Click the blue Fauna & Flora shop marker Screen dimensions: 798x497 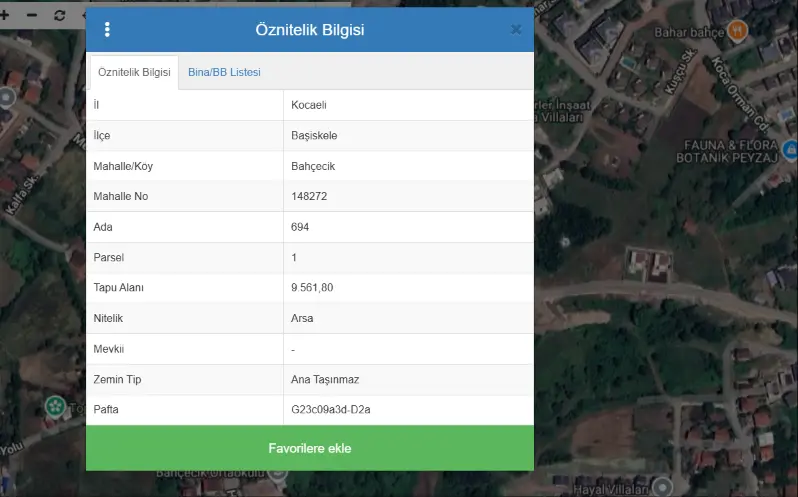(x=790, y=151)
